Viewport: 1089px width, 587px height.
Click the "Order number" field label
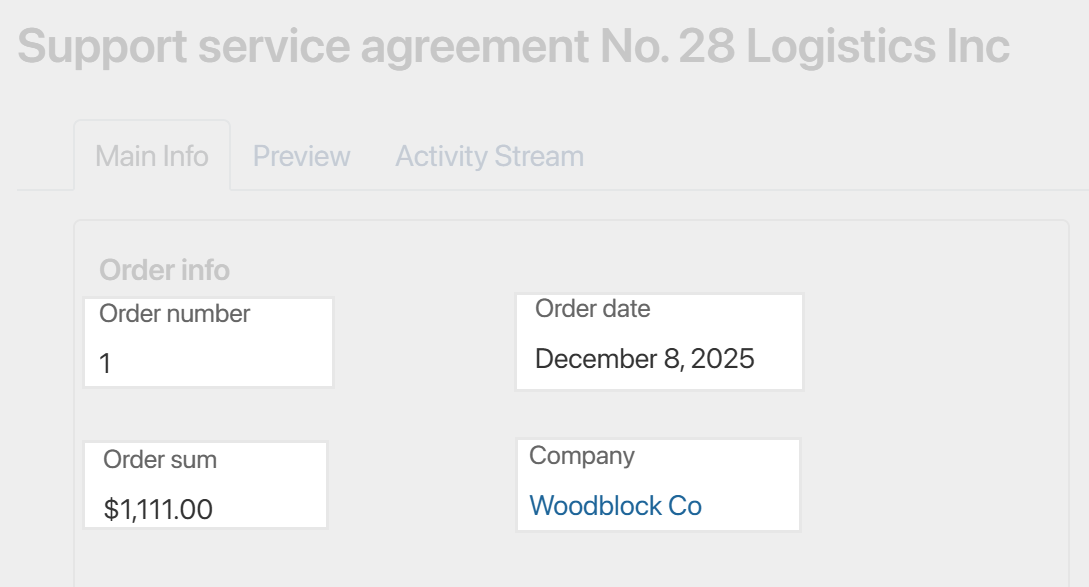coord(174,314)
